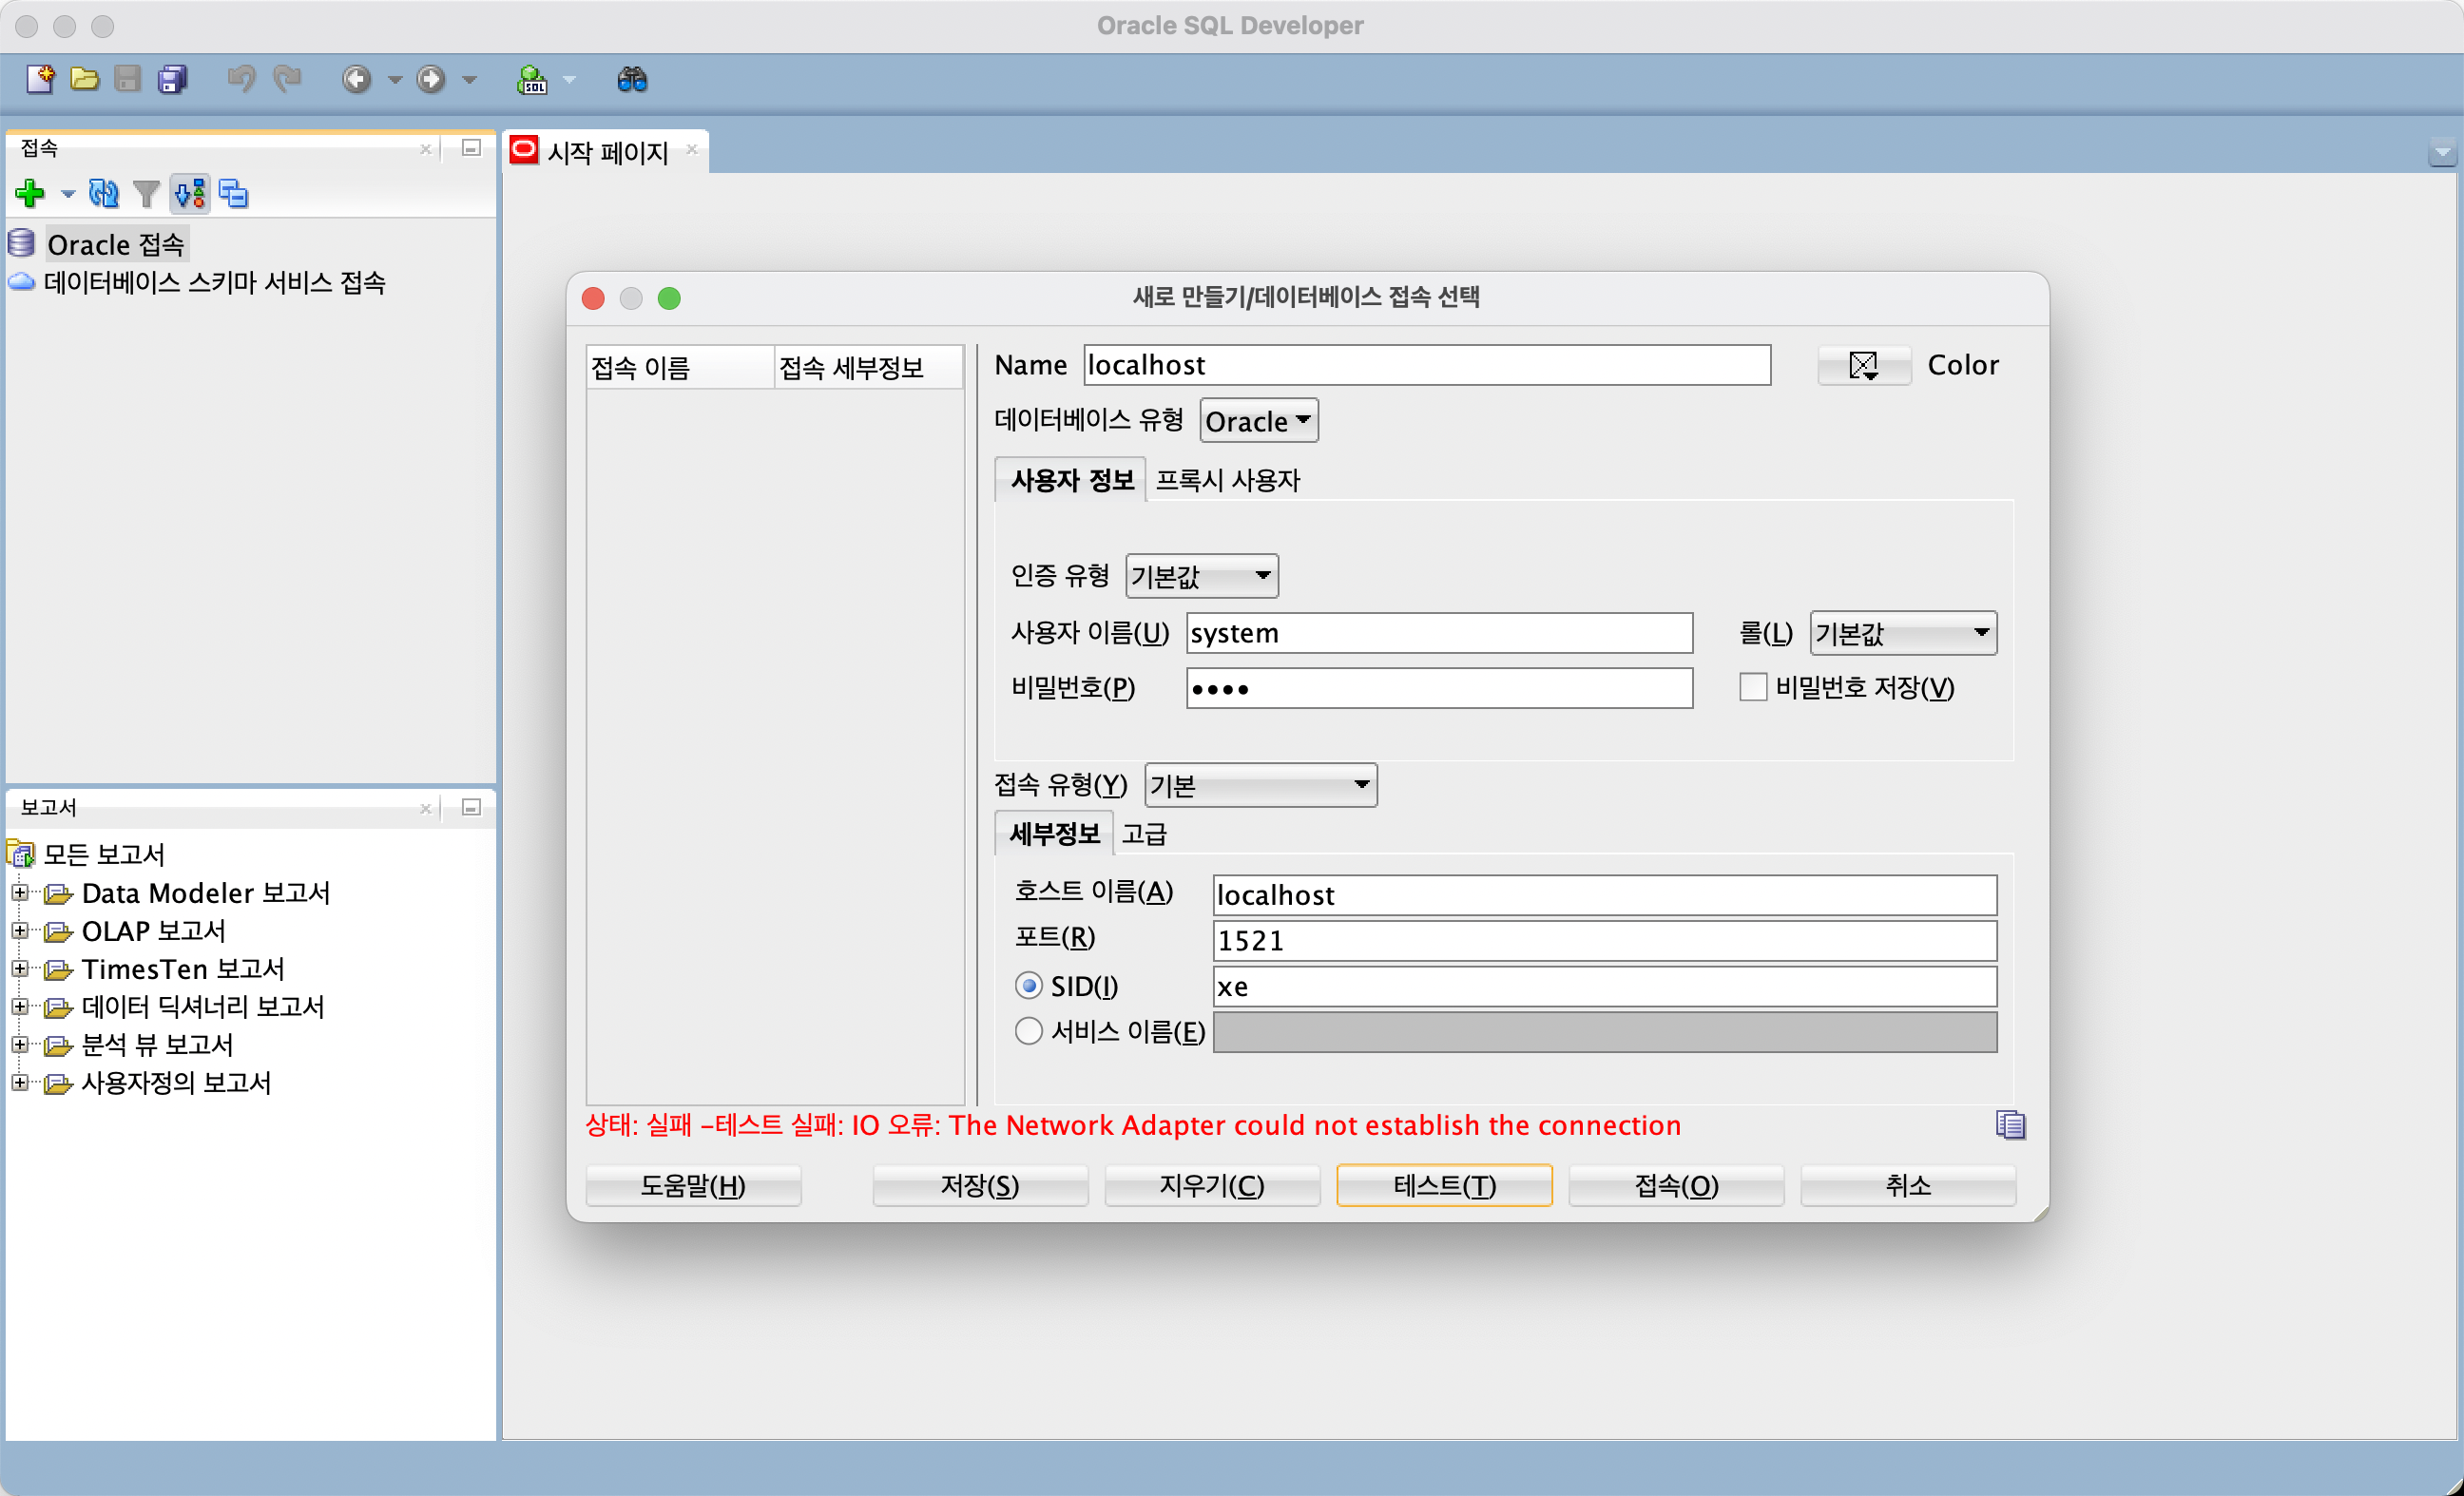Click the 접속 이름 column header
Viewport: 2464px width, 1496px height.
pyautogui.click(x=680, y=367)
